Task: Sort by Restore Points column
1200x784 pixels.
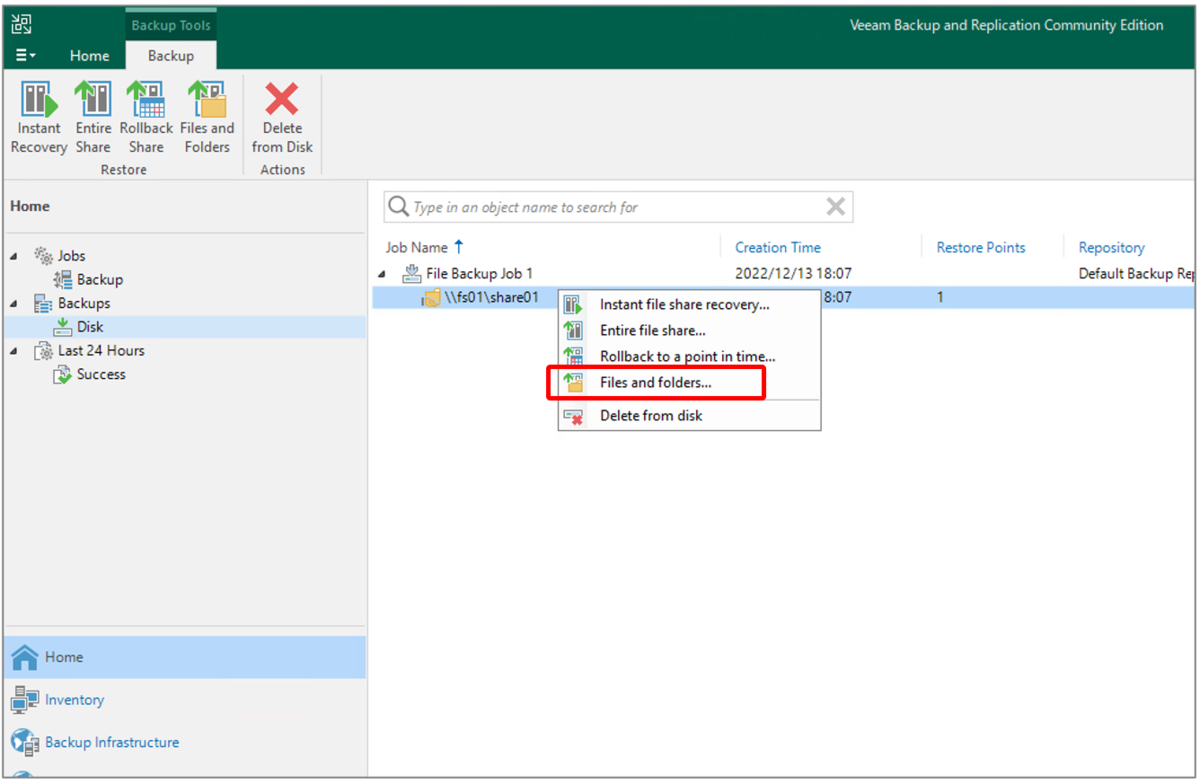Action: pos(981,248)
